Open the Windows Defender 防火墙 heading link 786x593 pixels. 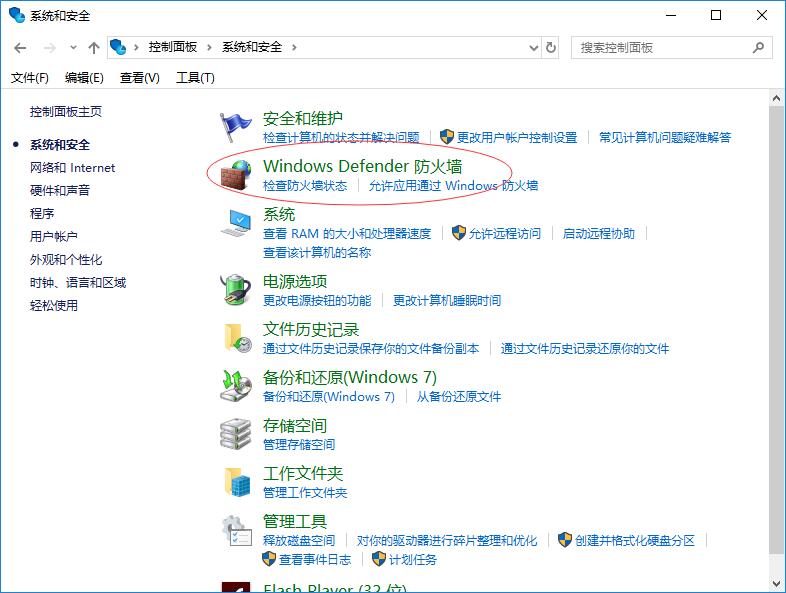click(362, 166)
